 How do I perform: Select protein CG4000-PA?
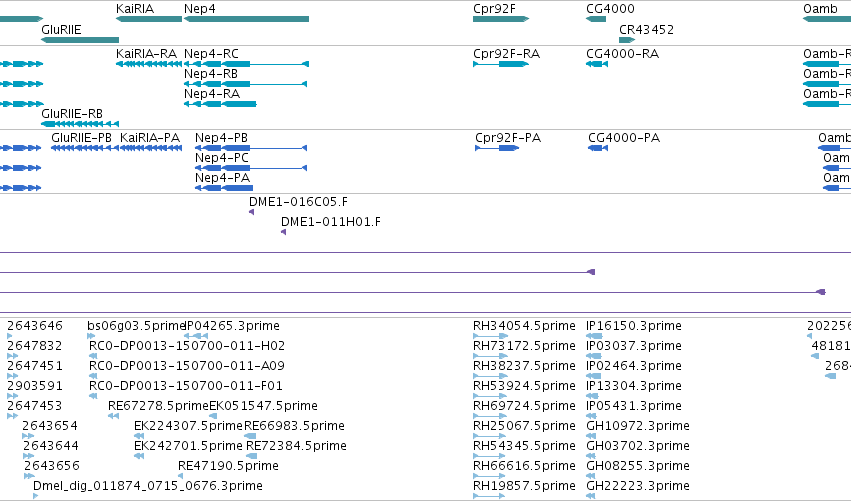(598, 148)
